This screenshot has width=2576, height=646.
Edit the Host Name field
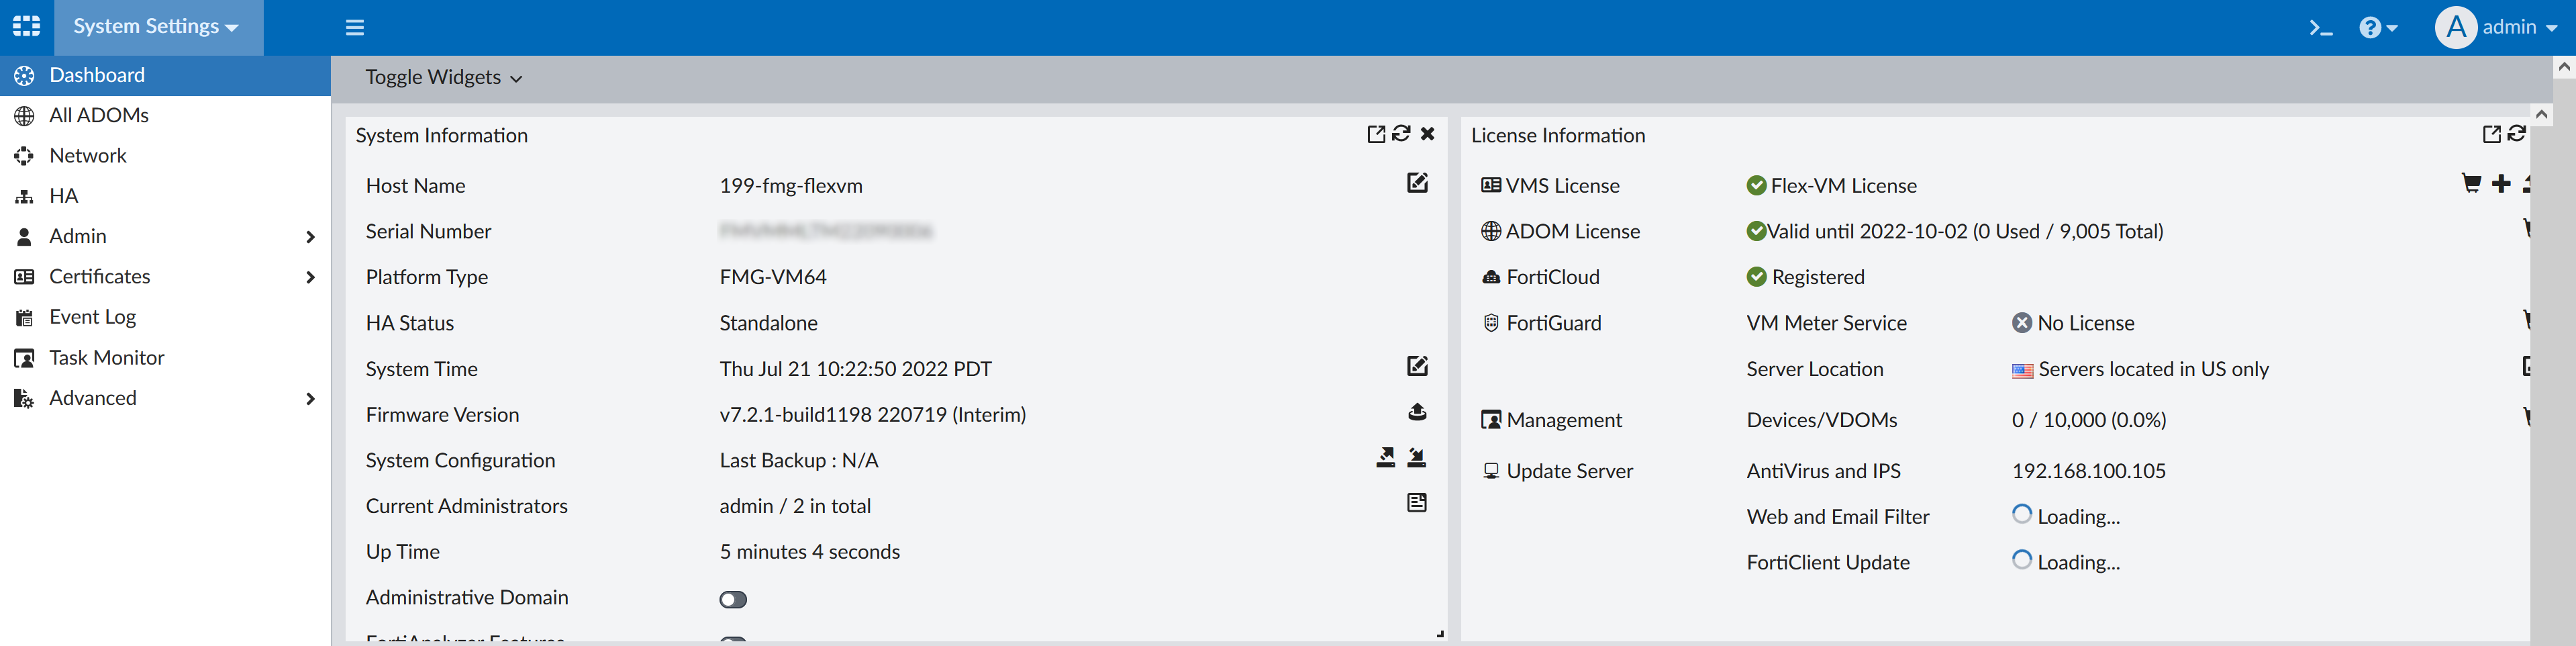click(1417, 183)
